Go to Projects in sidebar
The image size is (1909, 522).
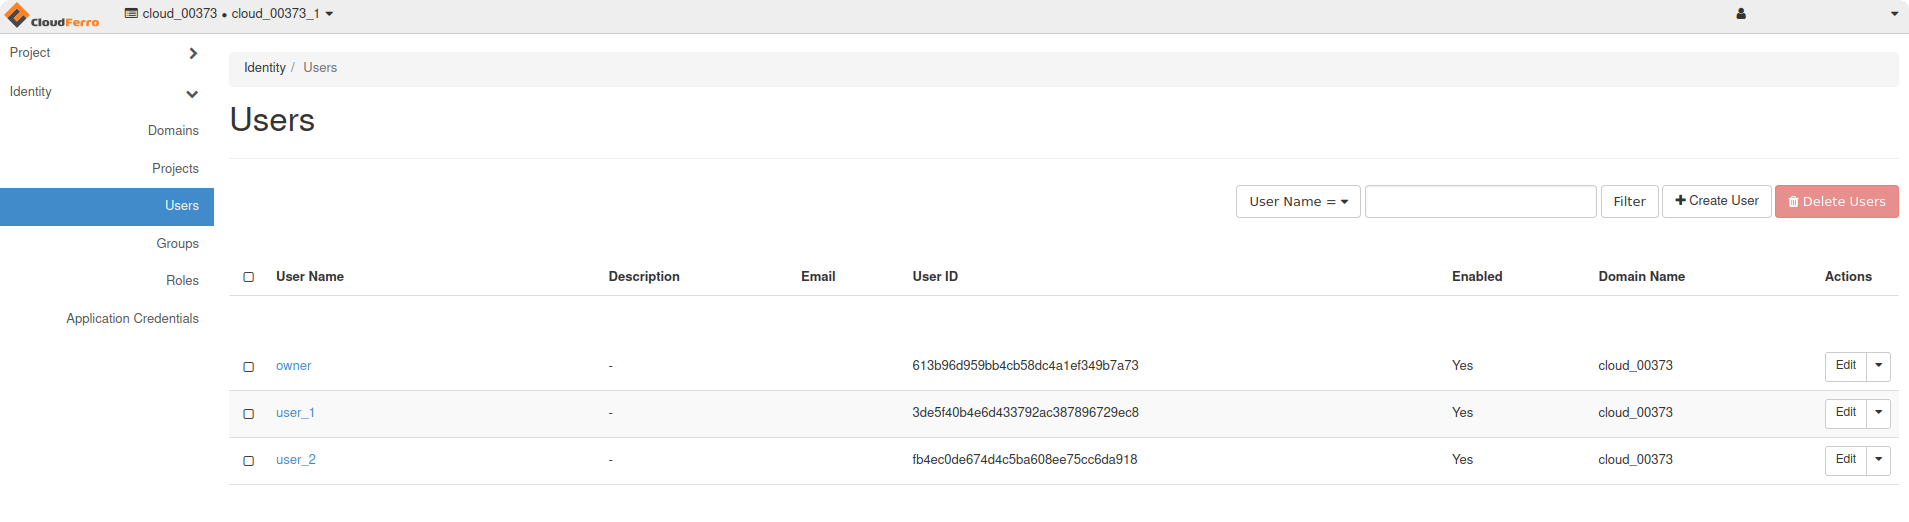coord(175,169)
